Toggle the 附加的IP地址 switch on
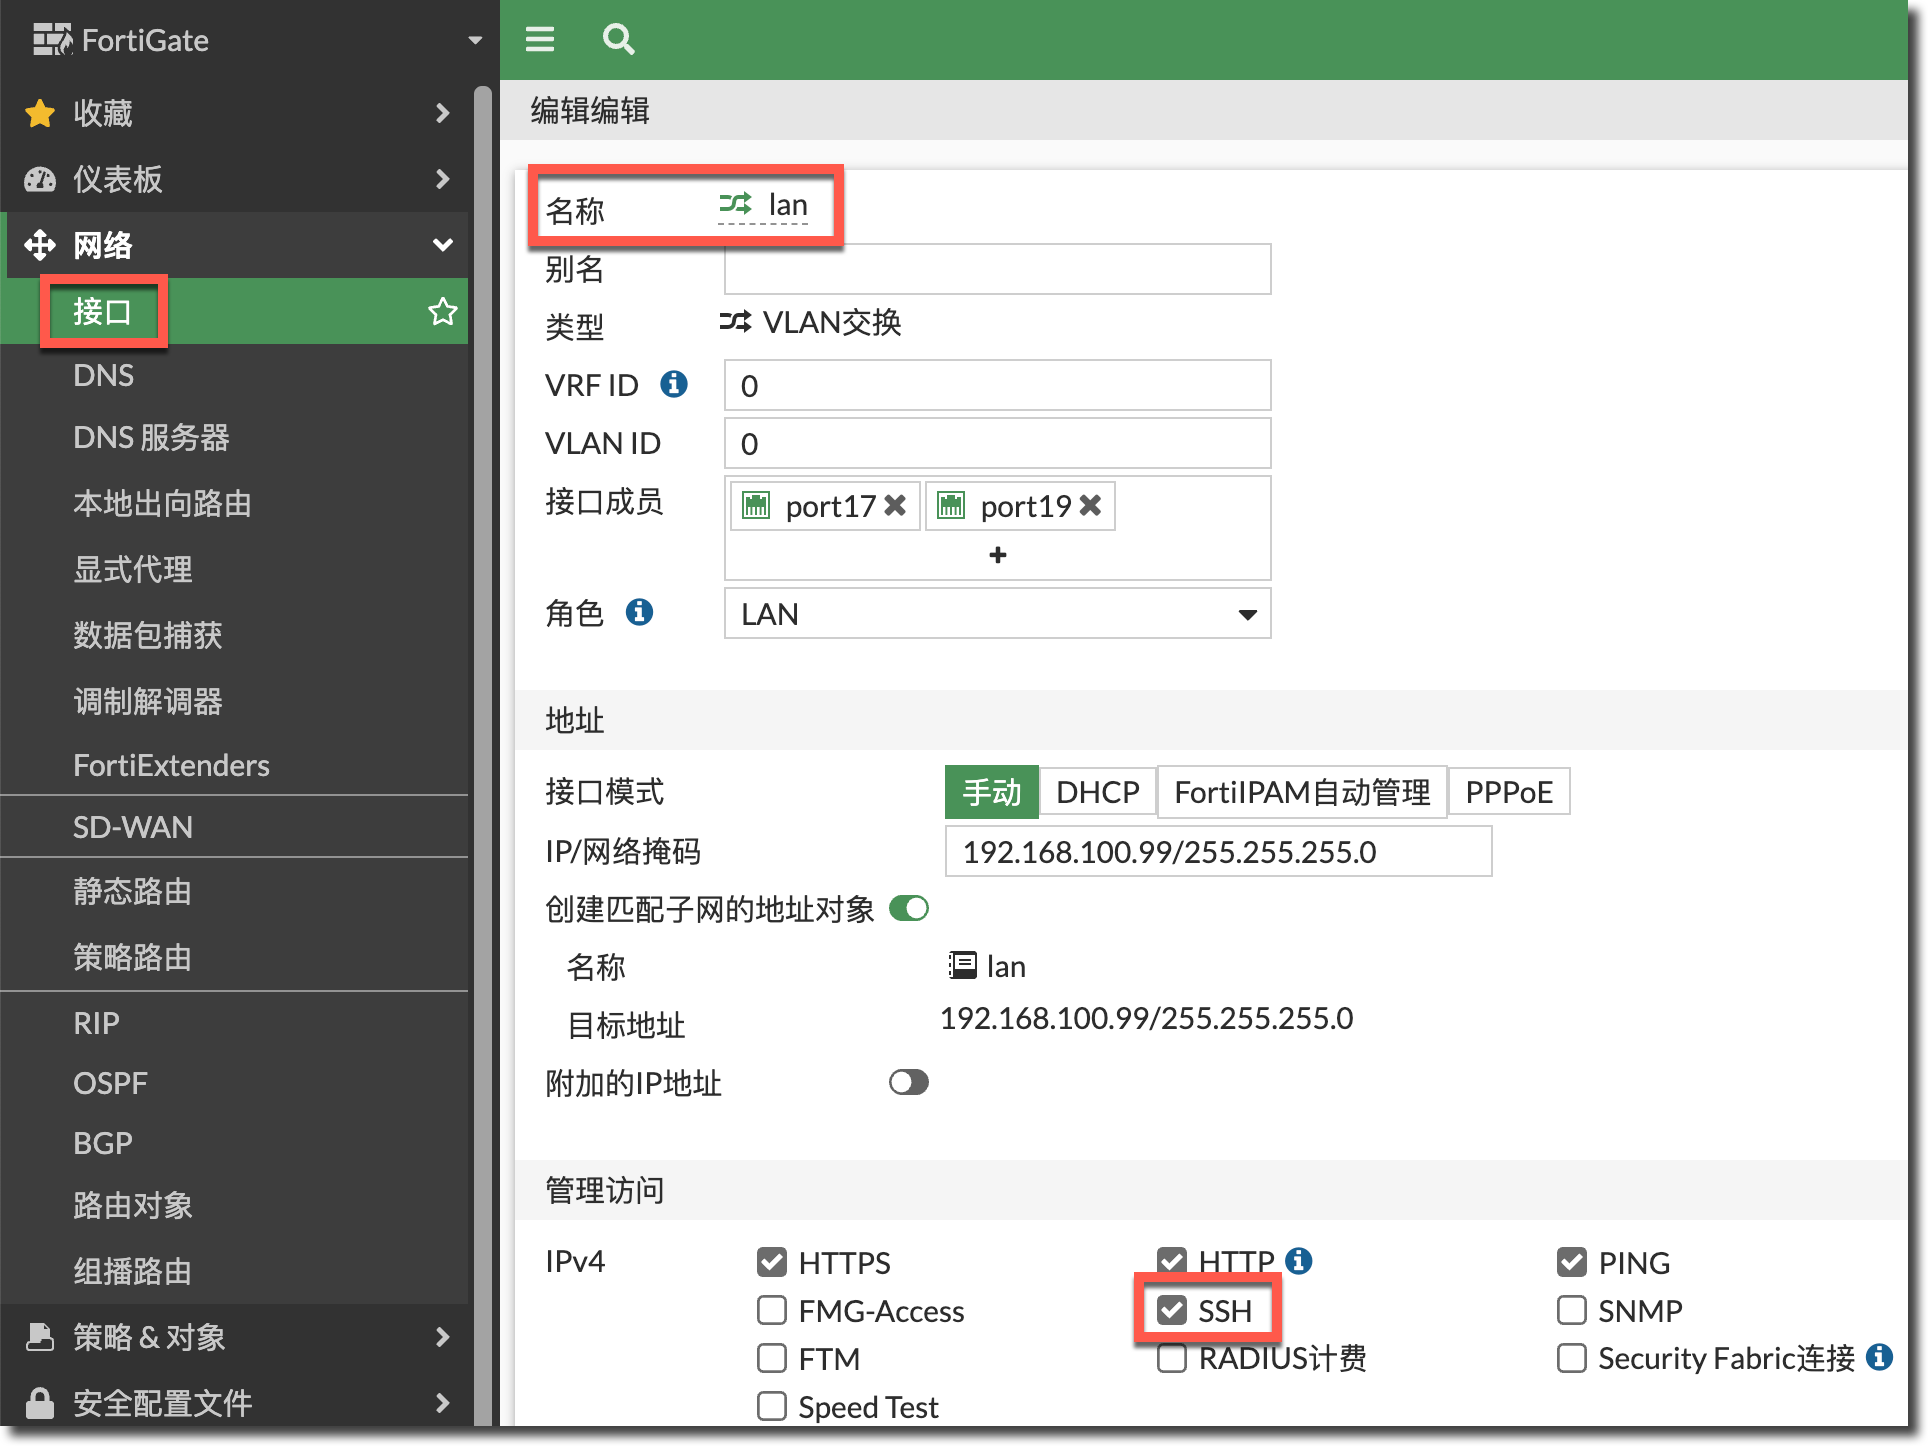Image resolution: width=1928 pixels, height=1446 pixels. [x=908, y=1082]
